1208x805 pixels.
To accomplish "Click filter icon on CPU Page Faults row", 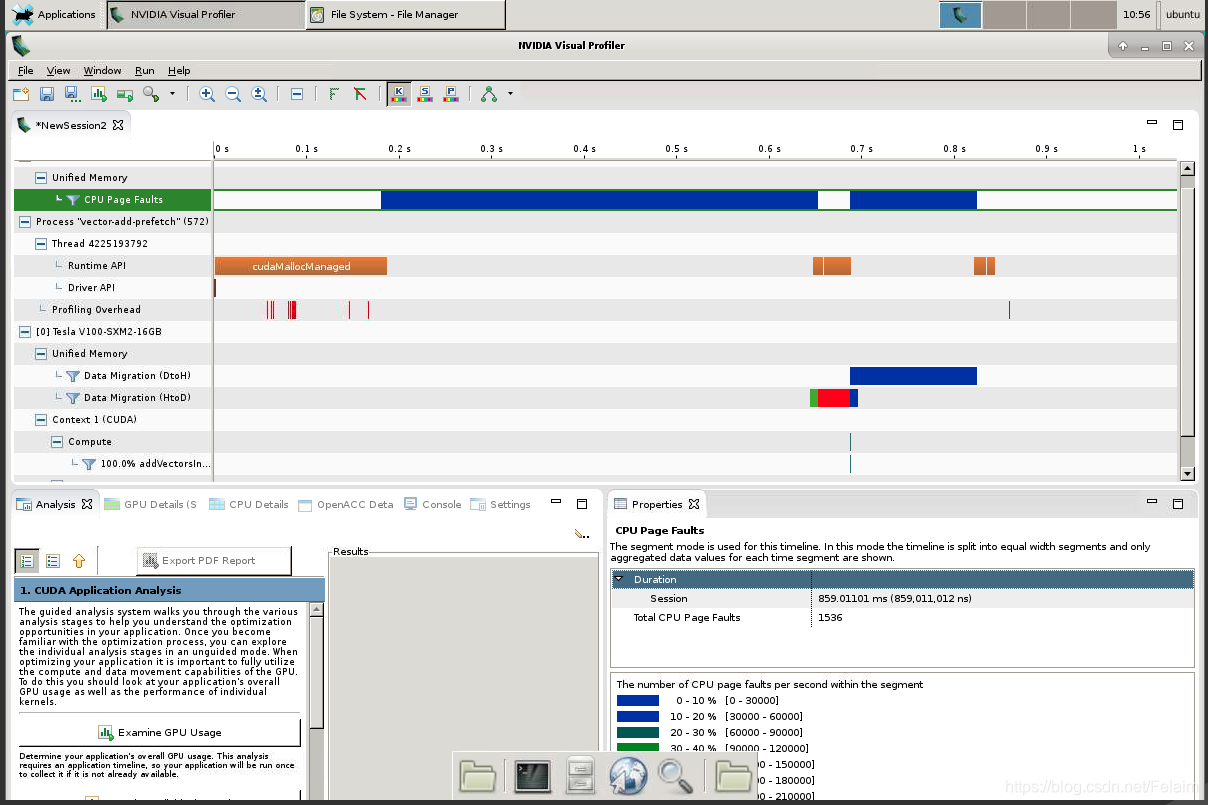I will point(73,200).
